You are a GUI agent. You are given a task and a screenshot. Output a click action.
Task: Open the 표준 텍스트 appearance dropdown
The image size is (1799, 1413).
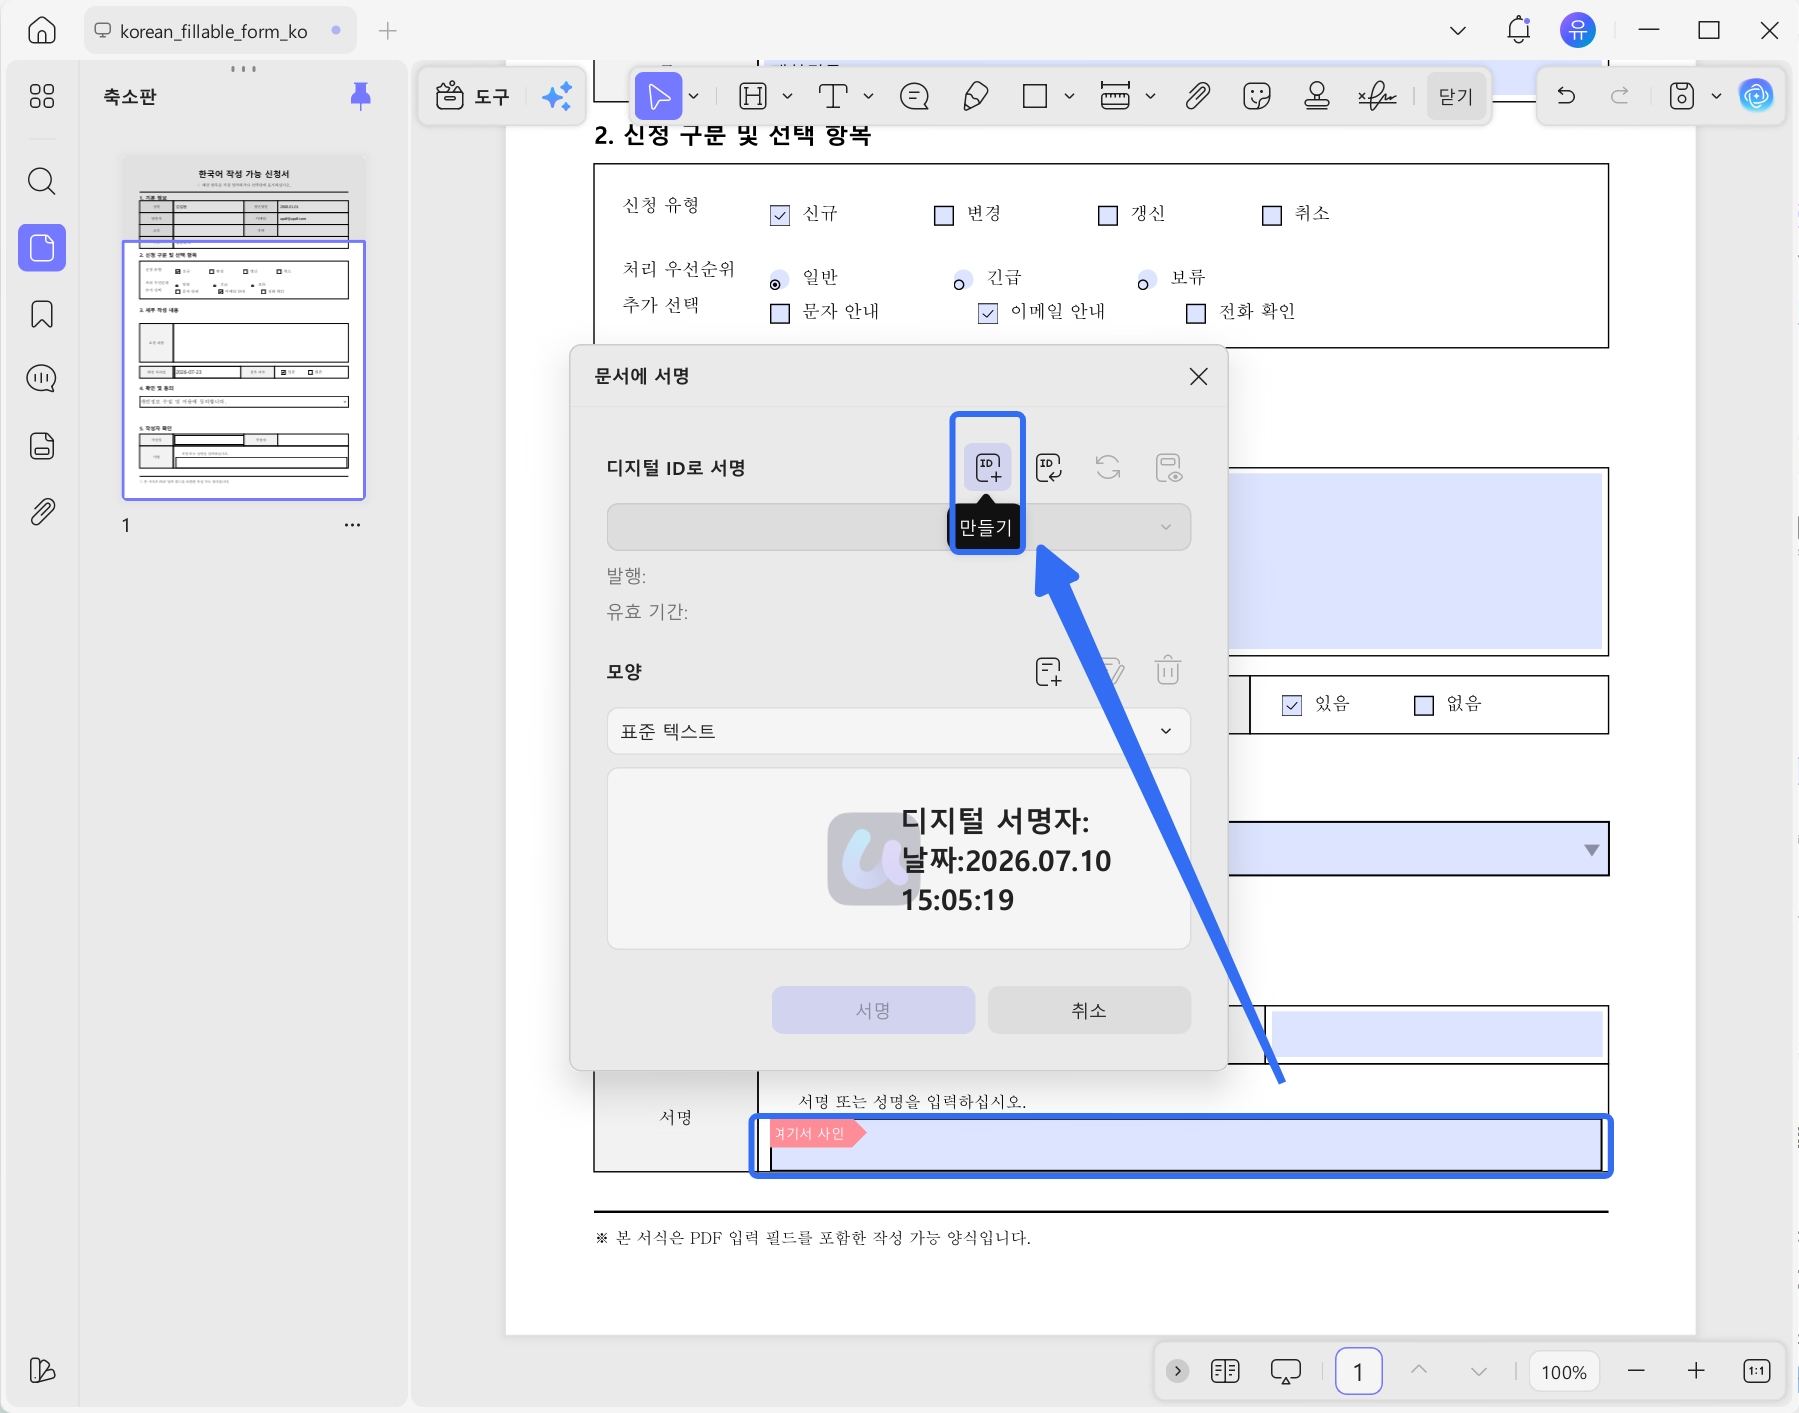[899, 731]
